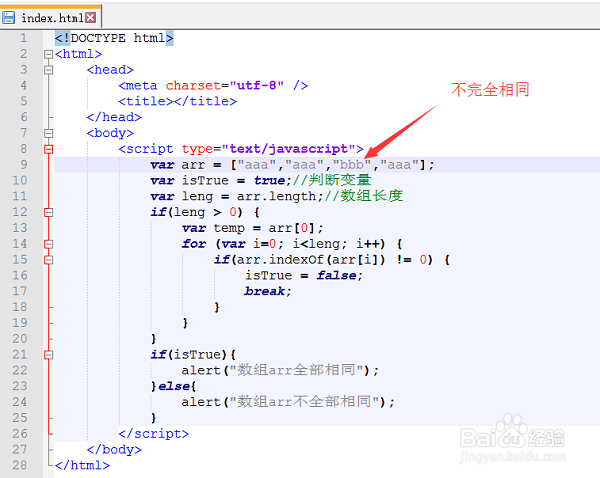
Task: Collapse the for loop fold on line 14
Action: point(48,244)
